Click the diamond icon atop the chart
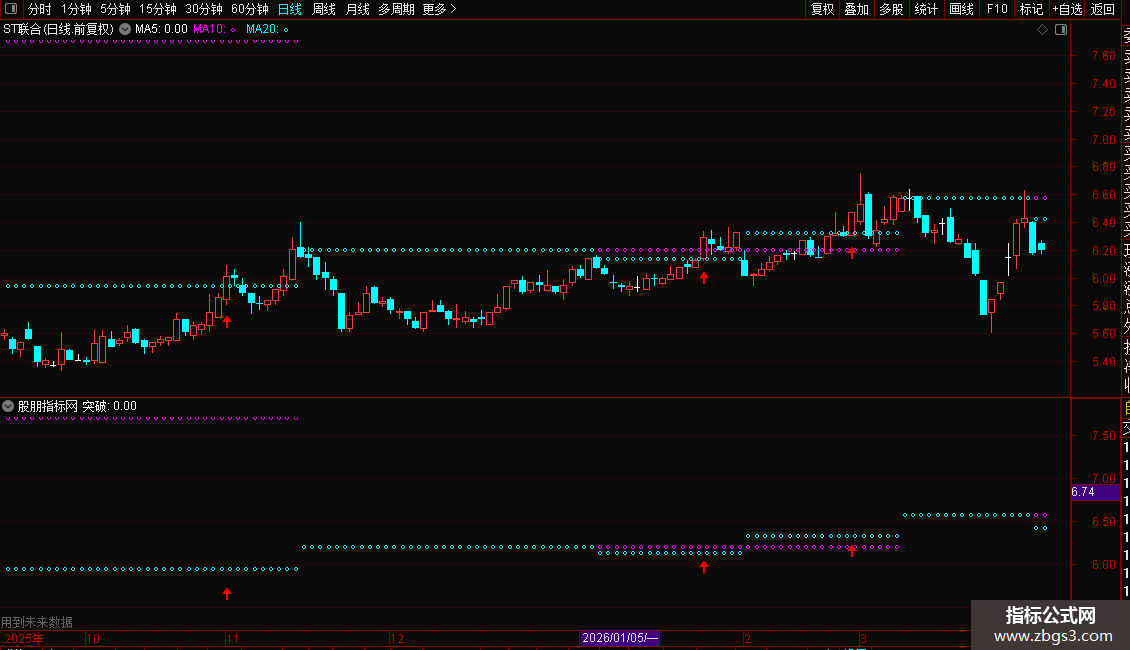The height and width of the screenshot is (650, 1130). point(1042,30)
